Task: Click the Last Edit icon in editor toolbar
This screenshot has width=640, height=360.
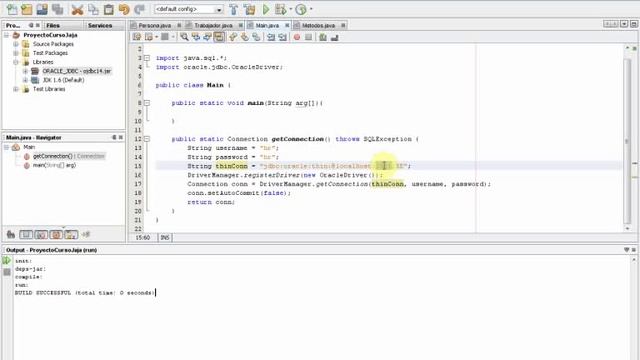Action: click(x=137, y=37)
